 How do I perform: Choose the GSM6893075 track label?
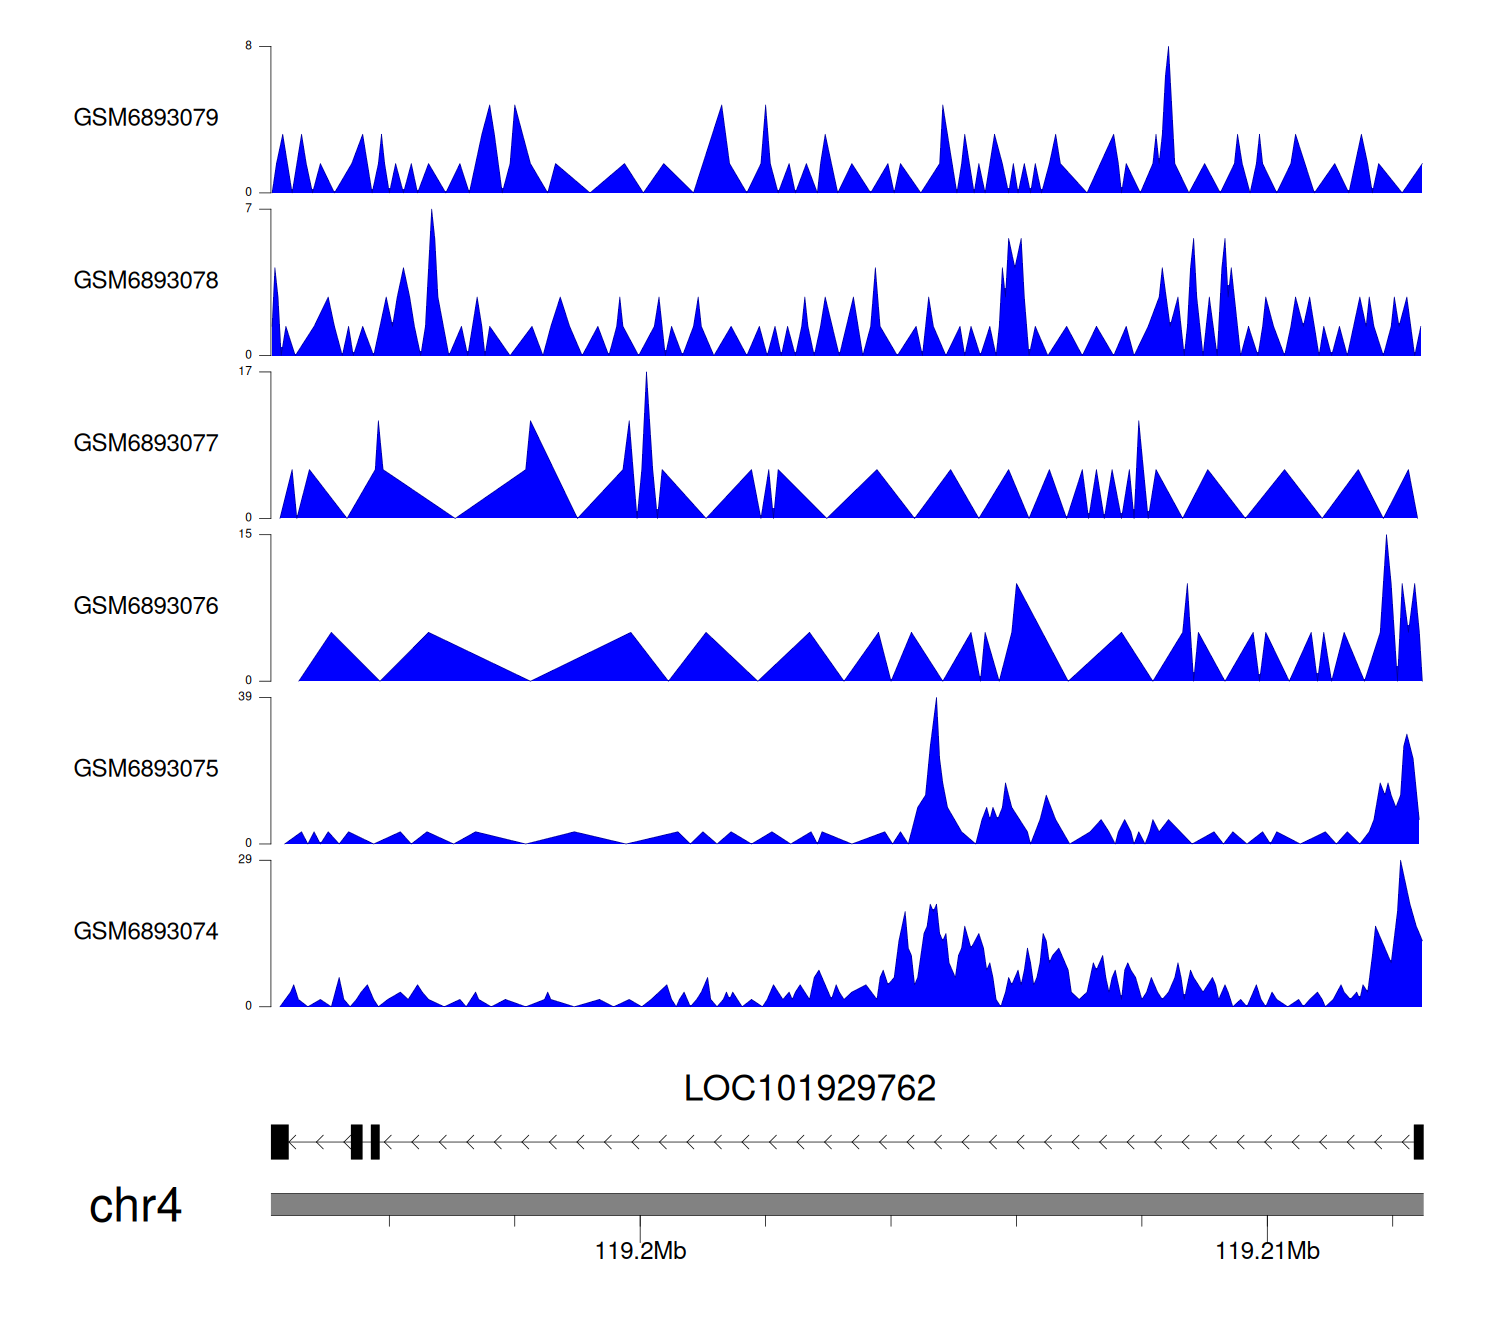click(146, 769)
